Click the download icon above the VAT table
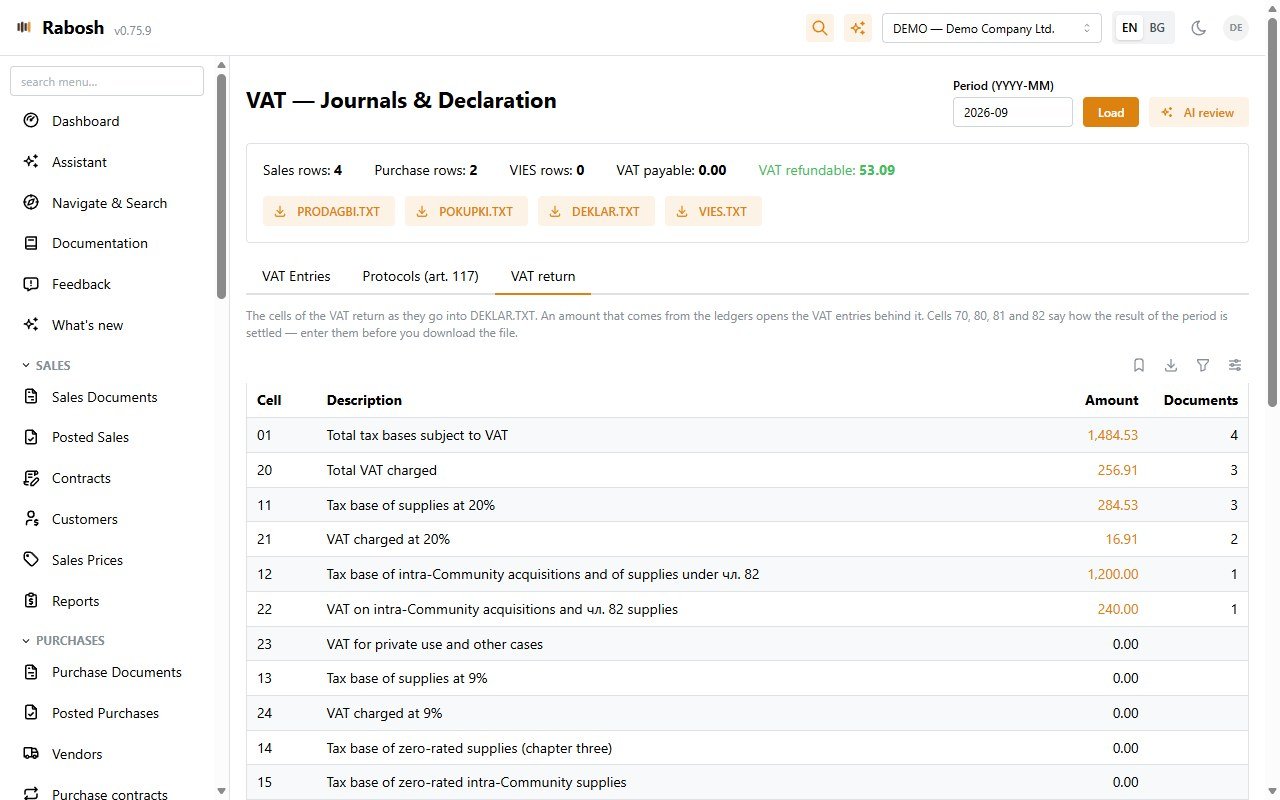The height and width of the screenshot is (800, 1280). (1171, 366)
